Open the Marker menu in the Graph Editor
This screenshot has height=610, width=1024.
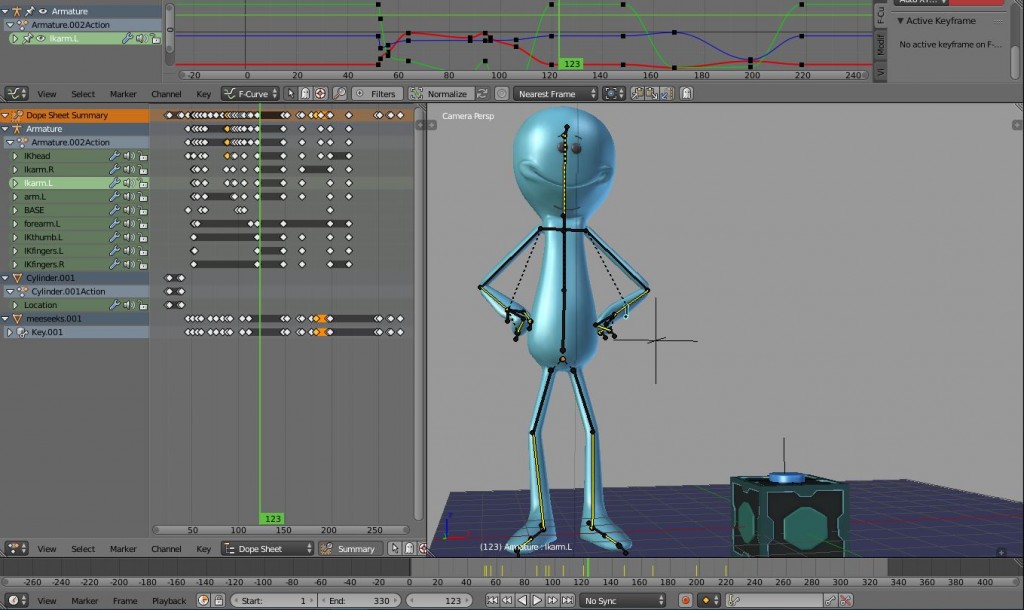pyautogui.click(x=123, y=92)
